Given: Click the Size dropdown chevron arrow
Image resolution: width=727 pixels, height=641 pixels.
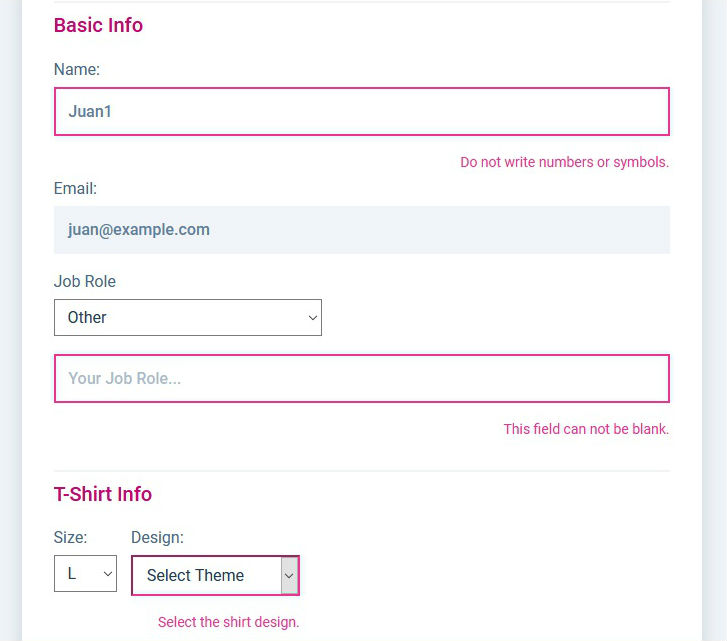Looking at the screenshot, I should (107, 574).
